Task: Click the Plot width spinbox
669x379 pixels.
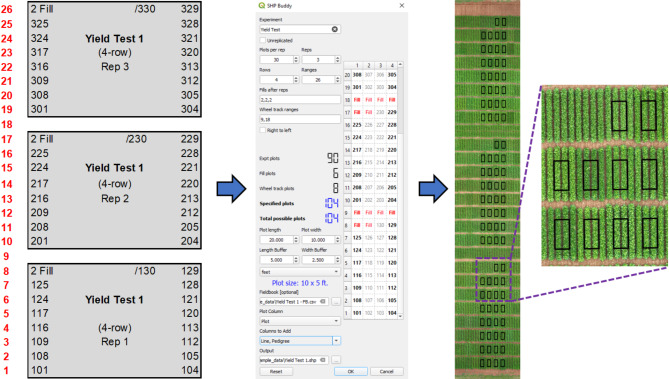Action: (321, 240)
